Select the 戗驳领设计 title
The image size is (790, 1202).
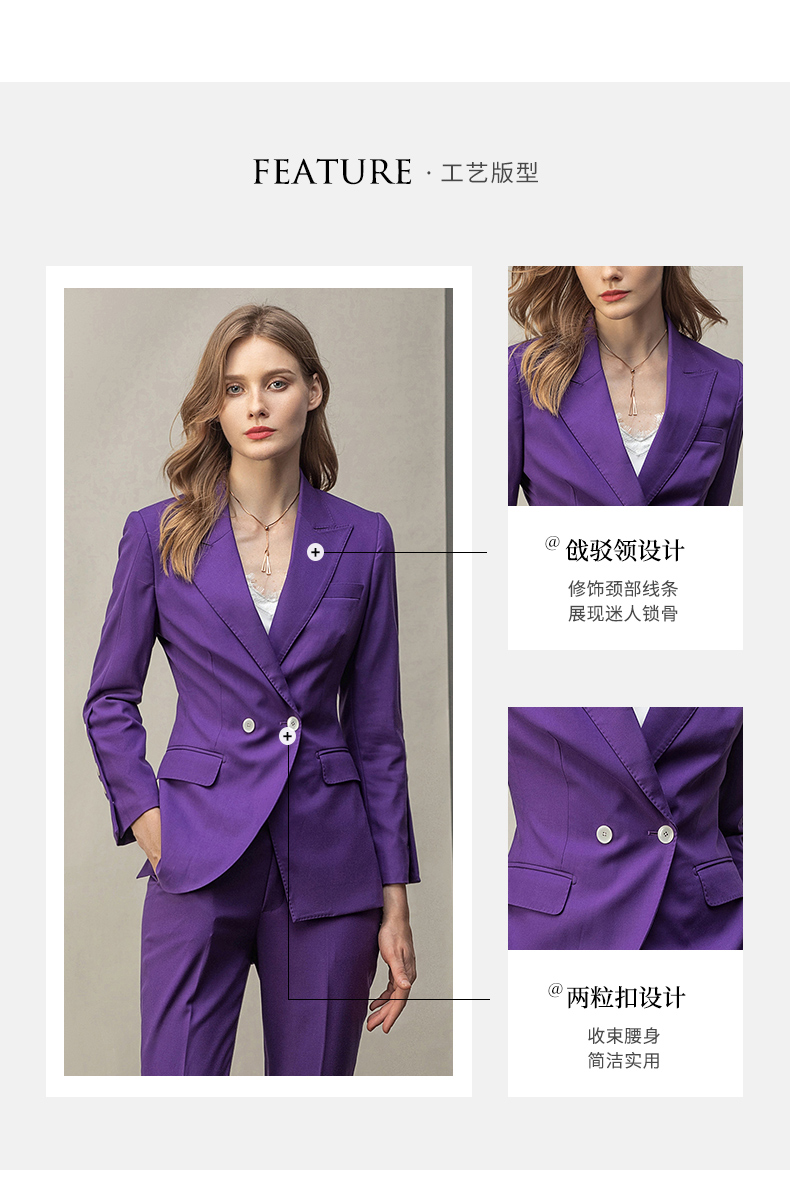626,551
